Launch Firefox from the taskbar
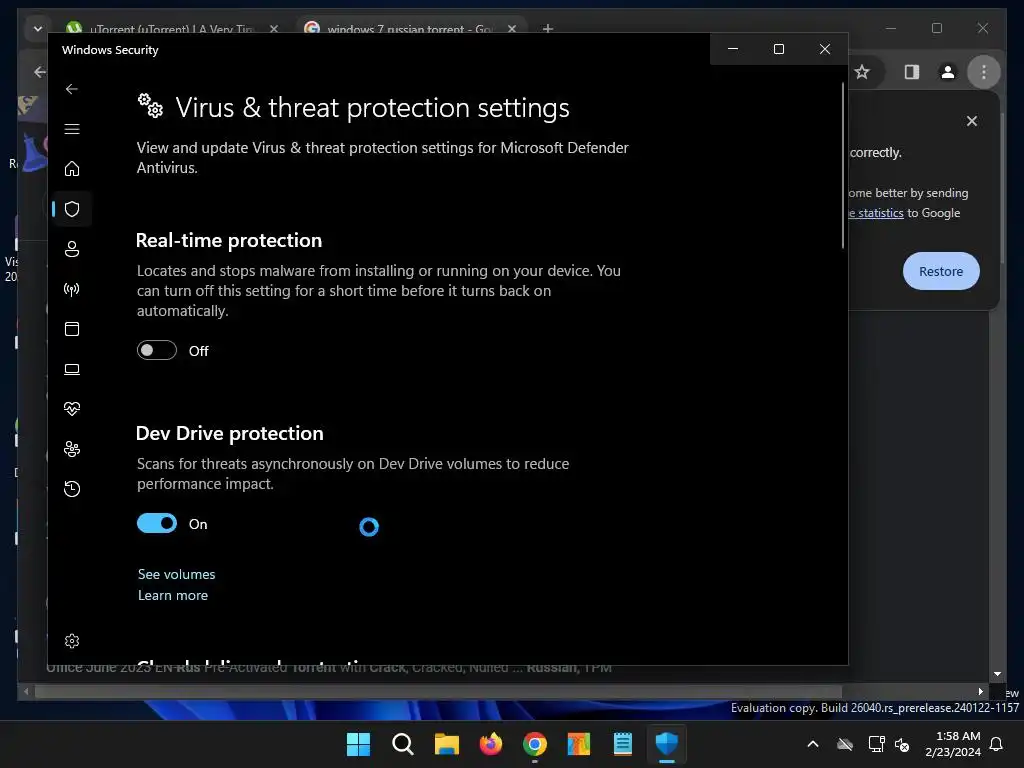The width and height of the screenshot is (1024, 768). point(490,744)
